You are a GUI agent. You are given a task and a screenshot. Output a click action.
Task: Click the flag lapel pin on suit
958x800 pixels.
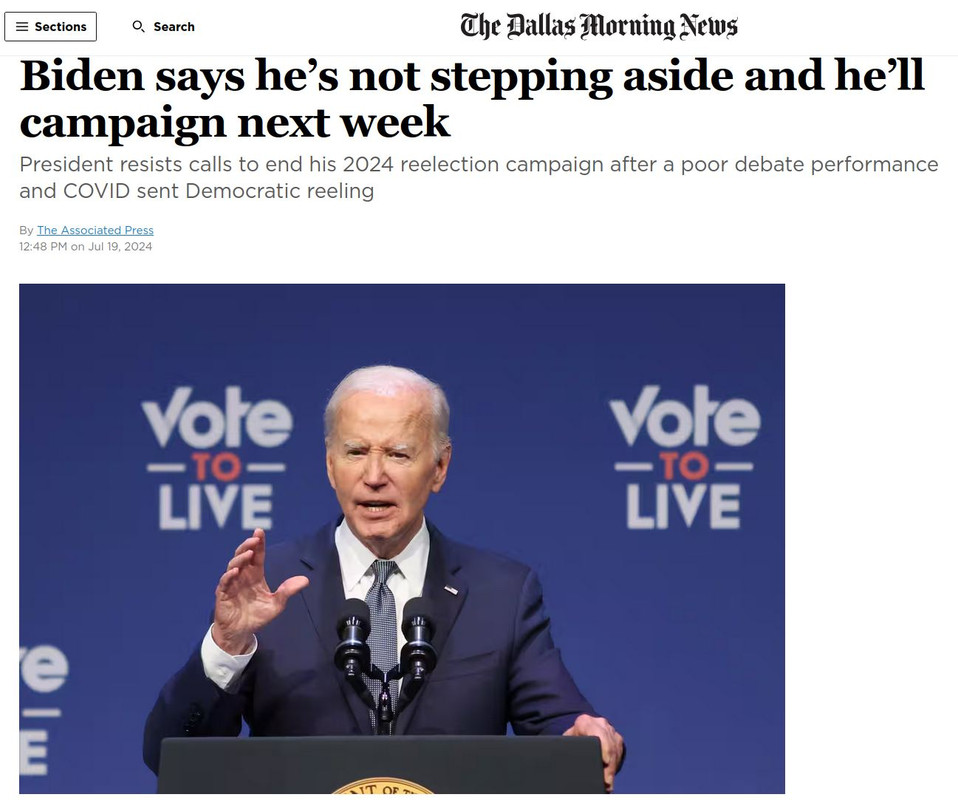click(x=451, y=590)
